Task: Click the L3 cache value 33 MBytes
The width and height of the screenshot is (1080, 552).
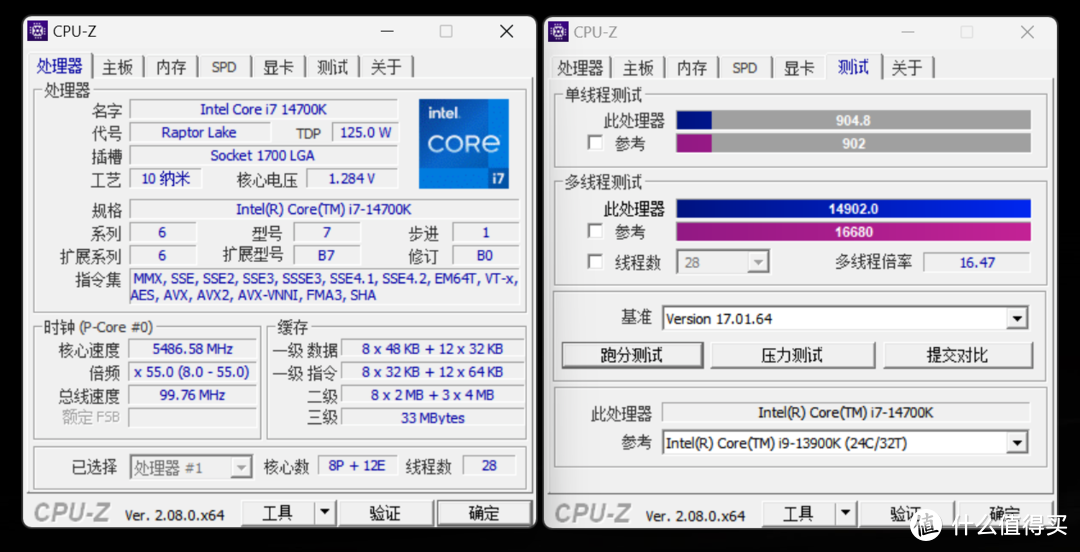Action: (433, 418)
